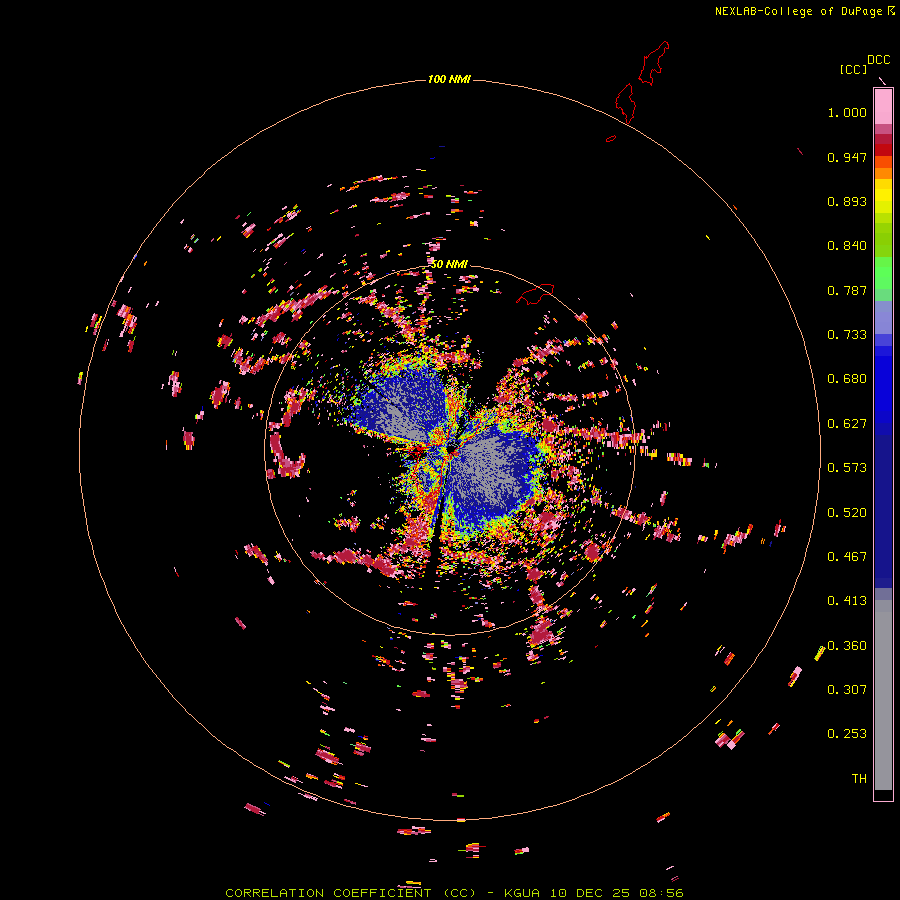The height and width of the screenshot is (900, 900).
Task: Pick the bright green segment of the color bar
Action: 883,273
